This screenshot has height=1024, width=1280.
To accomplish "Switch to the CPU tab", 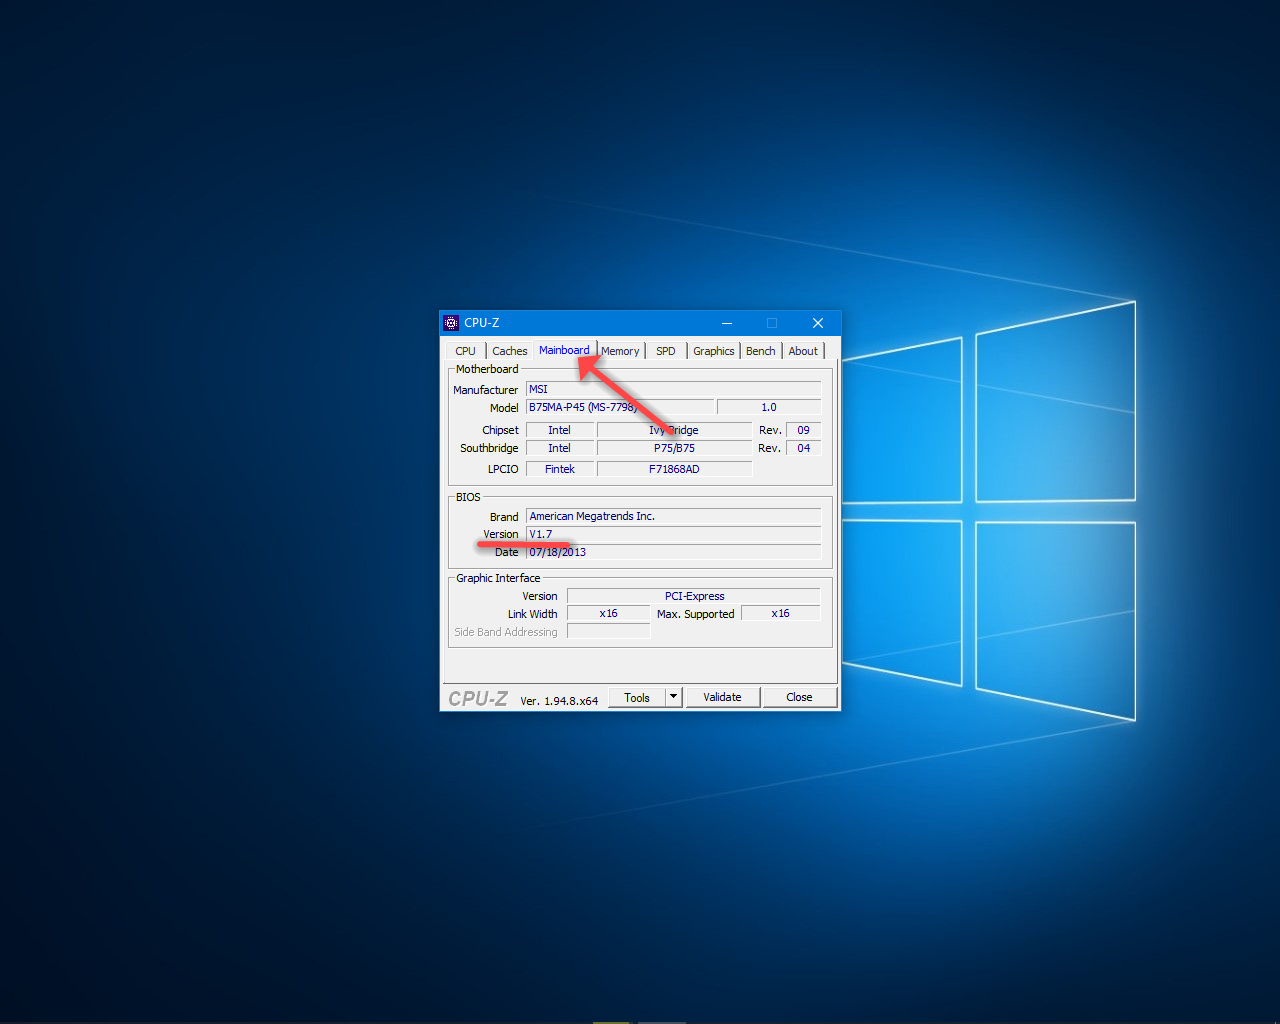I will click(x=465, y=351).
